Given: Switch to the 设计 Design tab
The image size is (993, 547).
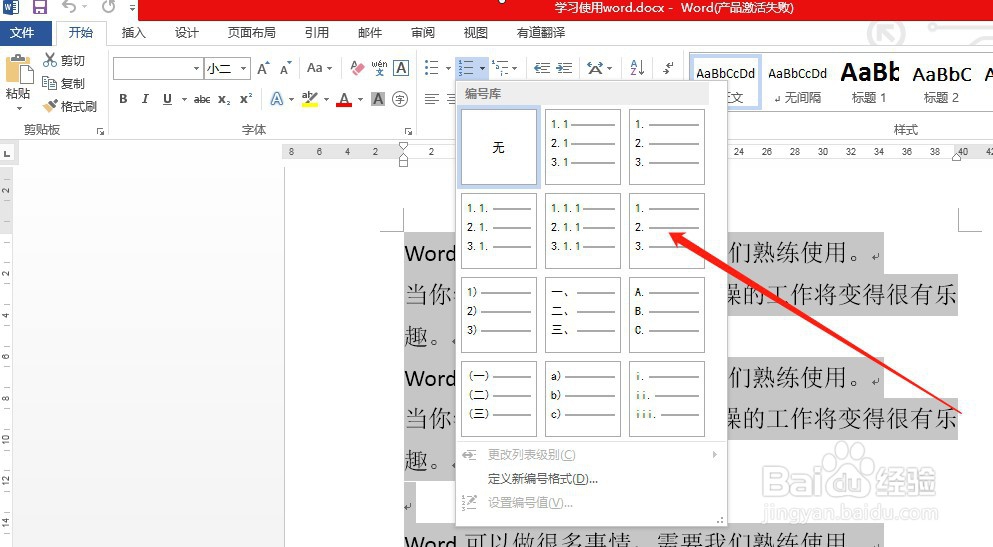Looking at the screenshot, I should (x=187, y=32).
